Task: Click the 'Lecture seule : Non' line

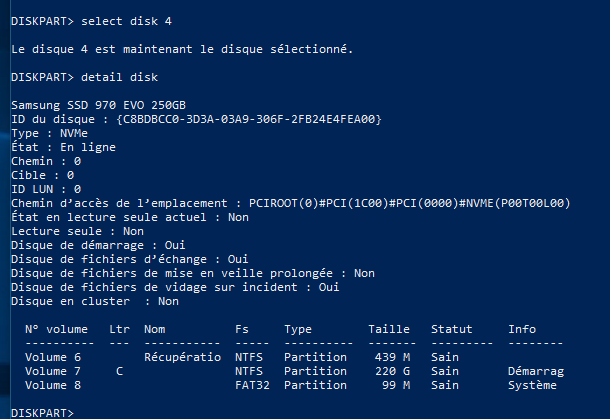Action: point(77,231)
